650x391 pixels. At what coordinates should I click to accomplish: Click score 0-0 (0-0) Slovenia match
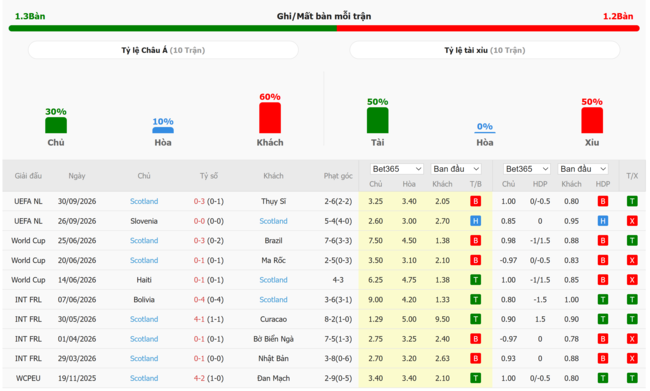209,221
